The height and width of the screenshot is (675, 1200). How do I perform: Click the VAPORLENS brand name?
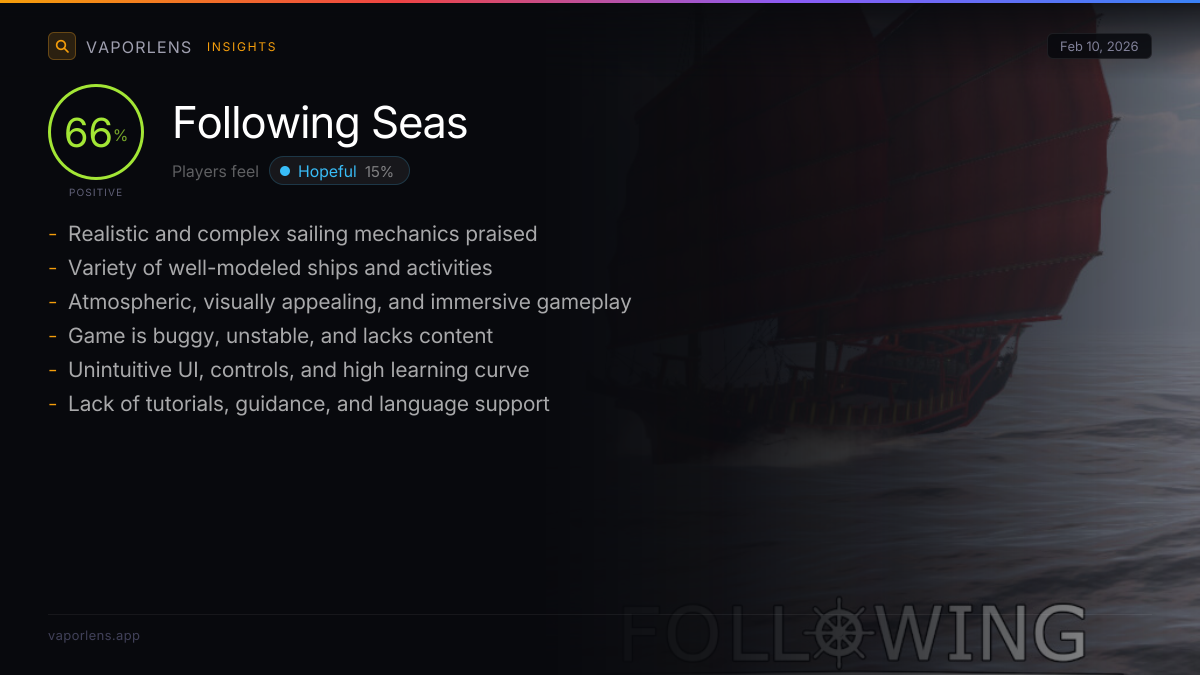138,47
